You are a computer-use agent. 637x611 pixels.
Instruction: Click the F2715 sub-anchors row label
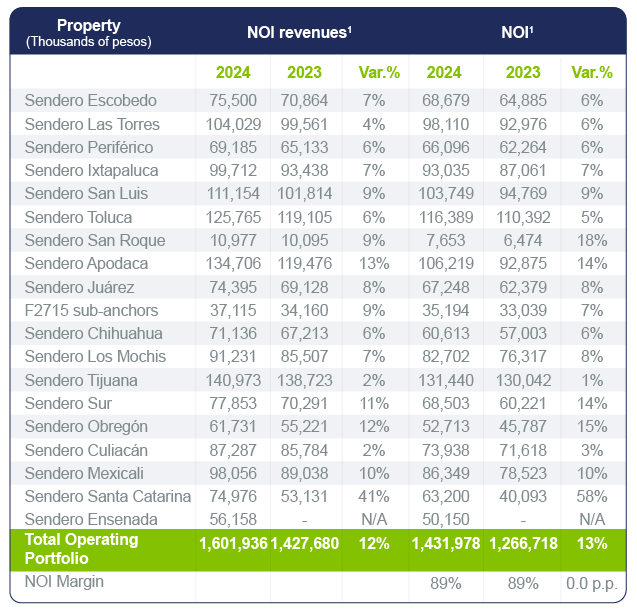click(x=86, y=310)
